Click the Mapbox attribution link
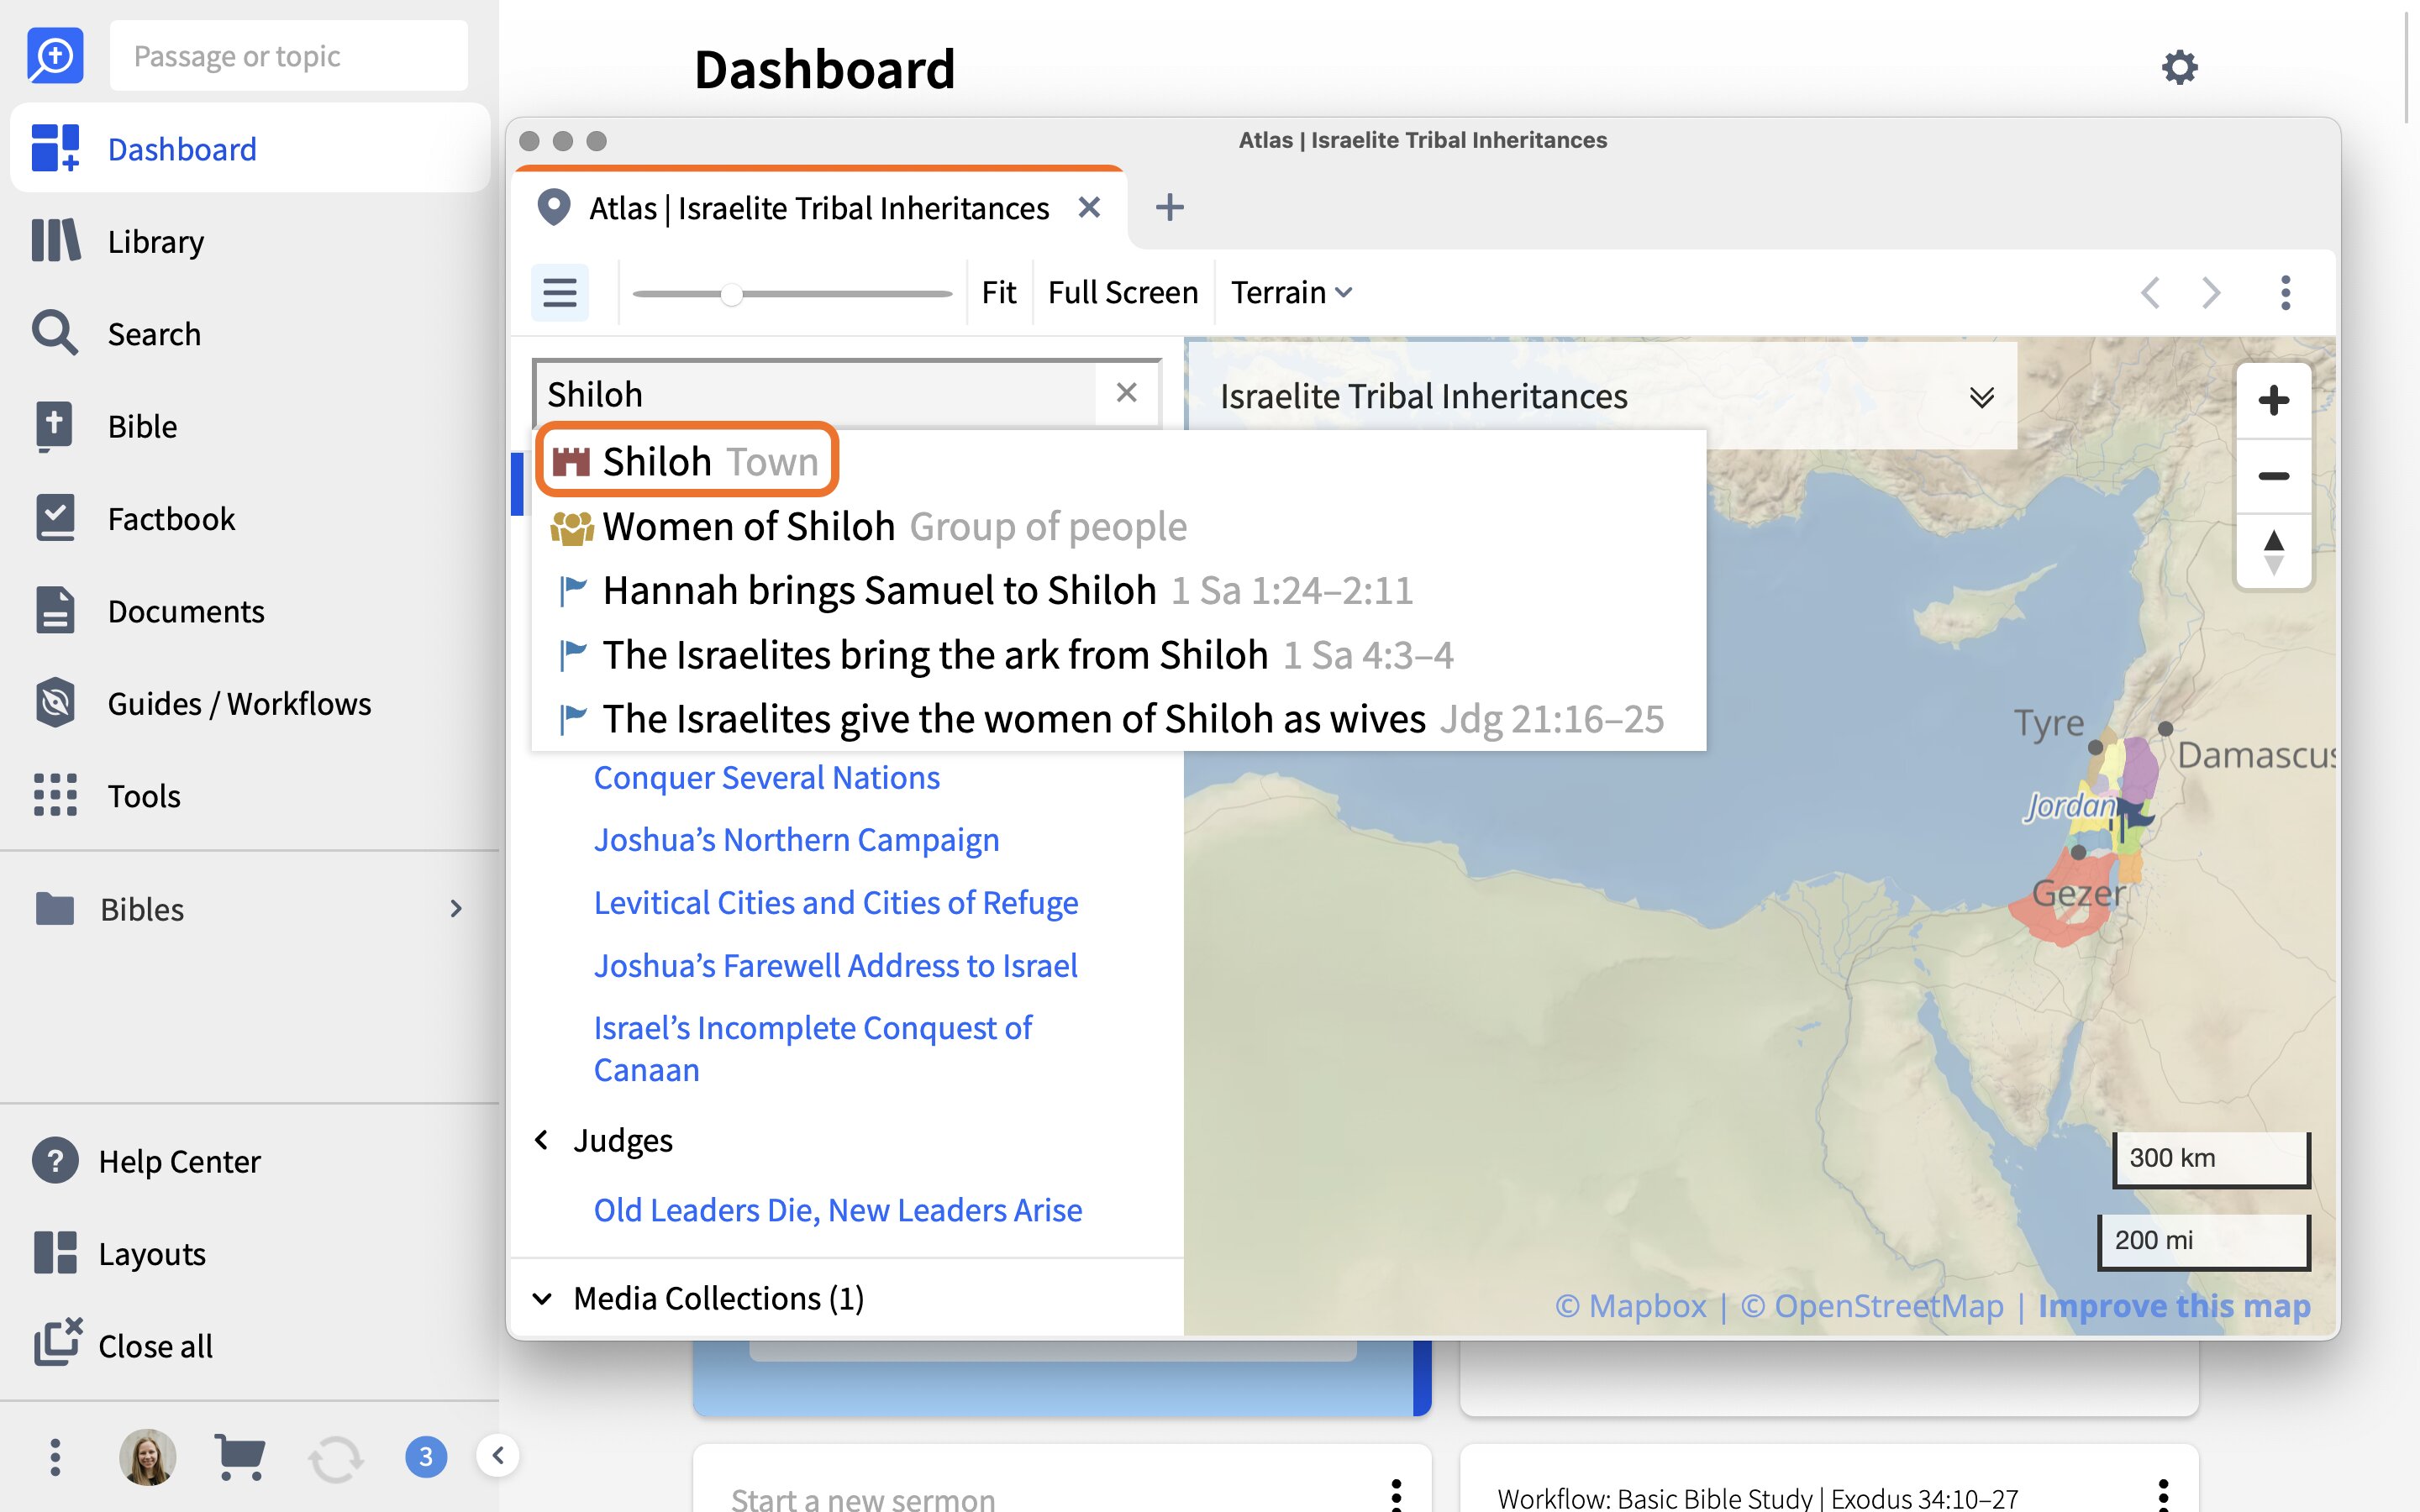Screen dimensions: 2420x1512 (1631, 1306)
